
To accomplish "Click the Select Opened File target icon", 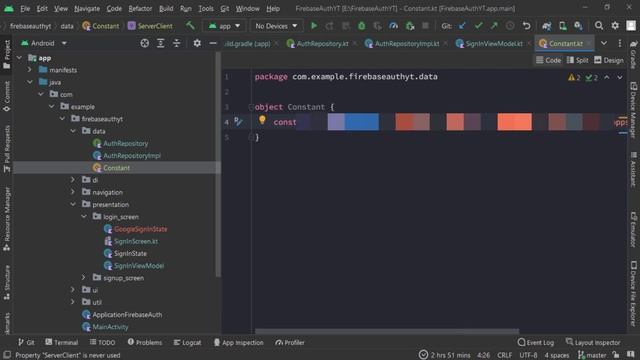I will (144, 43).
